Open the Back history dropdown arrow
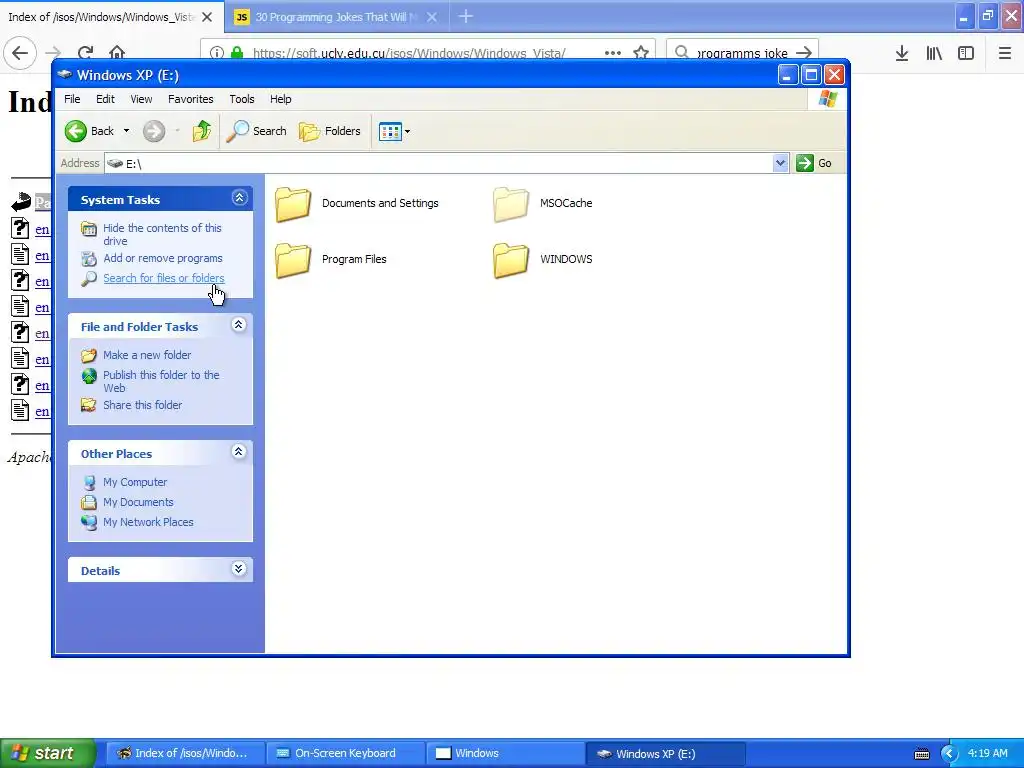 tap(126, 131)
